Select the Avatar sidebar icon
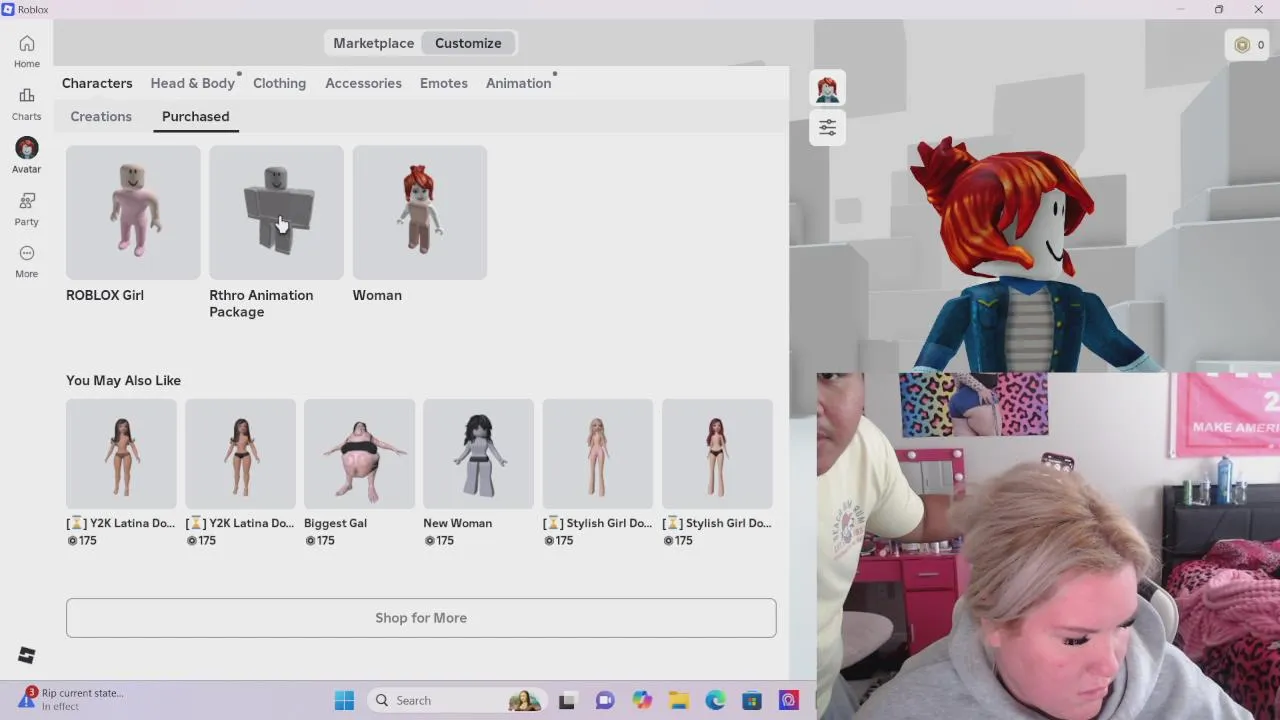Screen dimensions: 1280x720 (x=27, y=156)
